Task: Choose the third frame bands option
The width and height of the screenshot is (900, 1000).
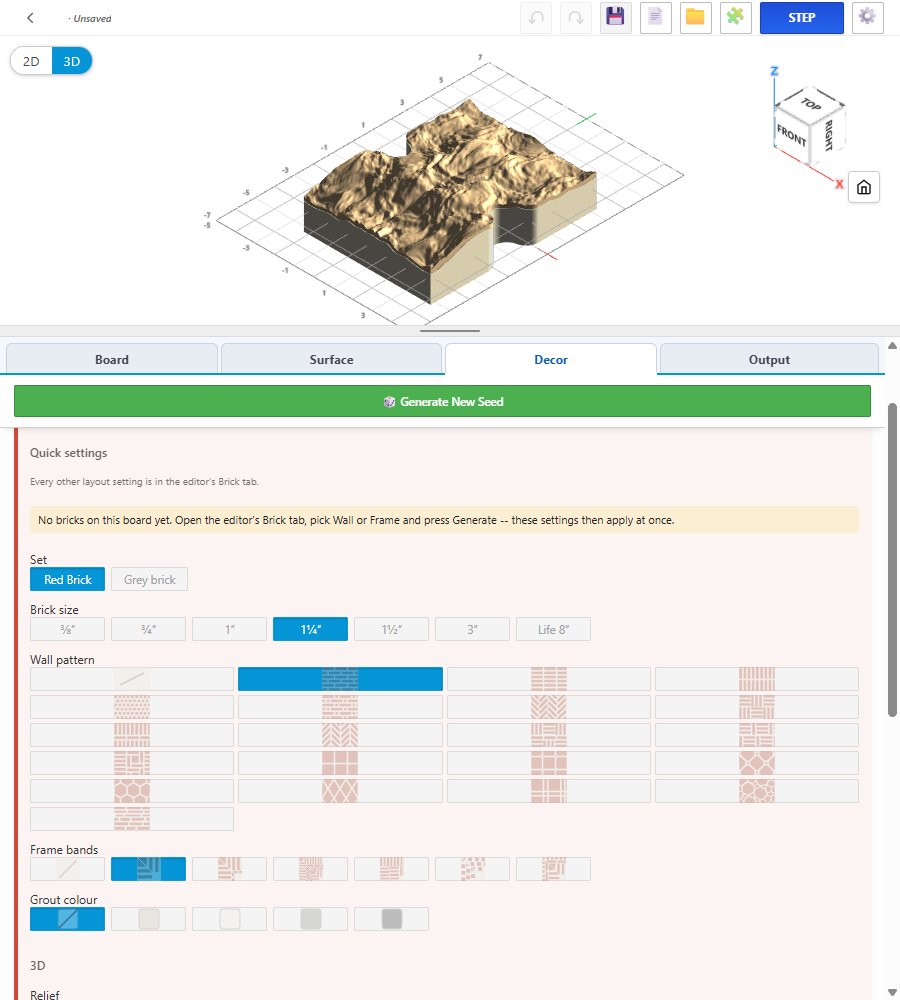Action: (x=230, y=869)
